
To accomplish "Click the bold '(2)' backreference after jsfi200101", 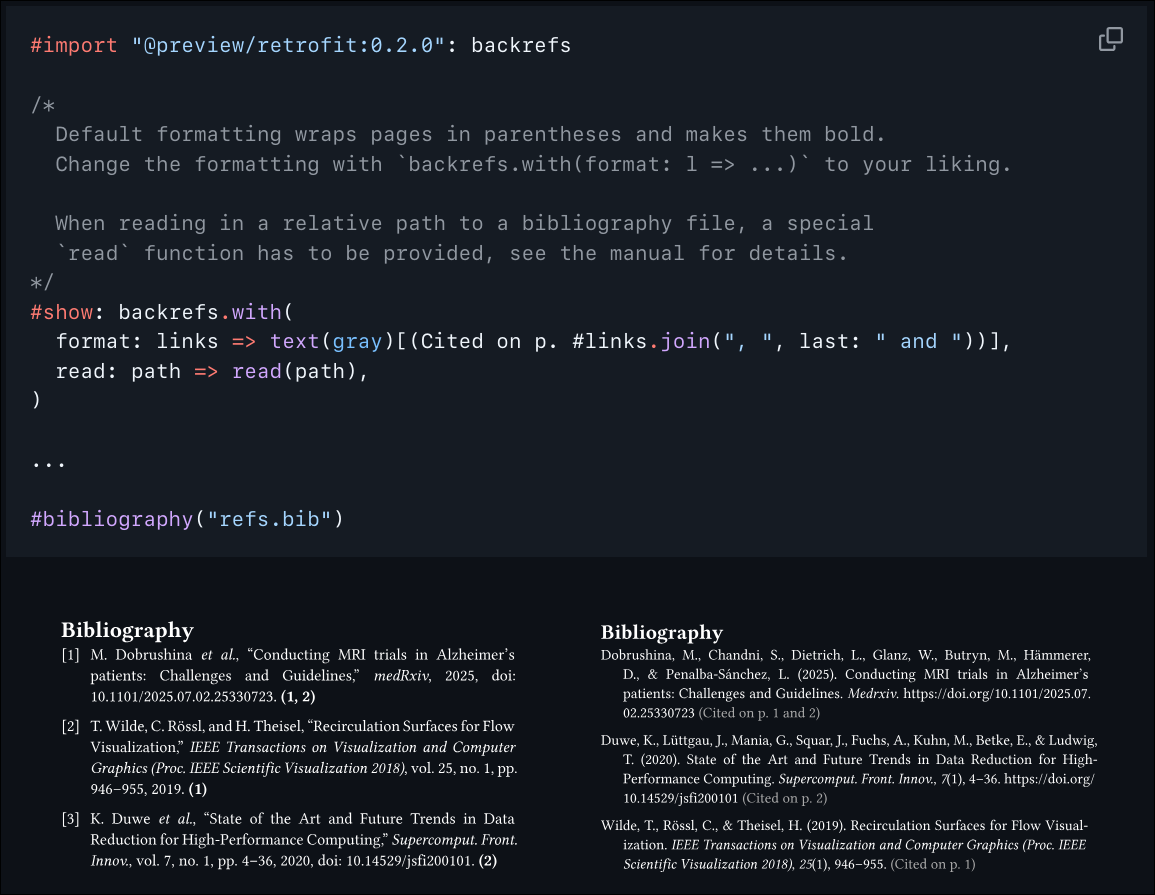I will pyautogui.click(x=488, y=860).
